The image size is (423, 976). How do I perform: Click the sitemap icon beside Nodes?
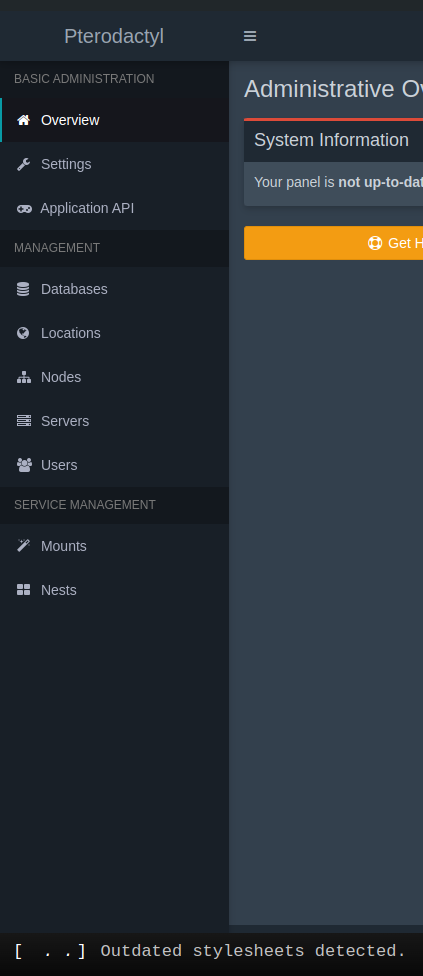pyautogui.click(x=24, y=377)
